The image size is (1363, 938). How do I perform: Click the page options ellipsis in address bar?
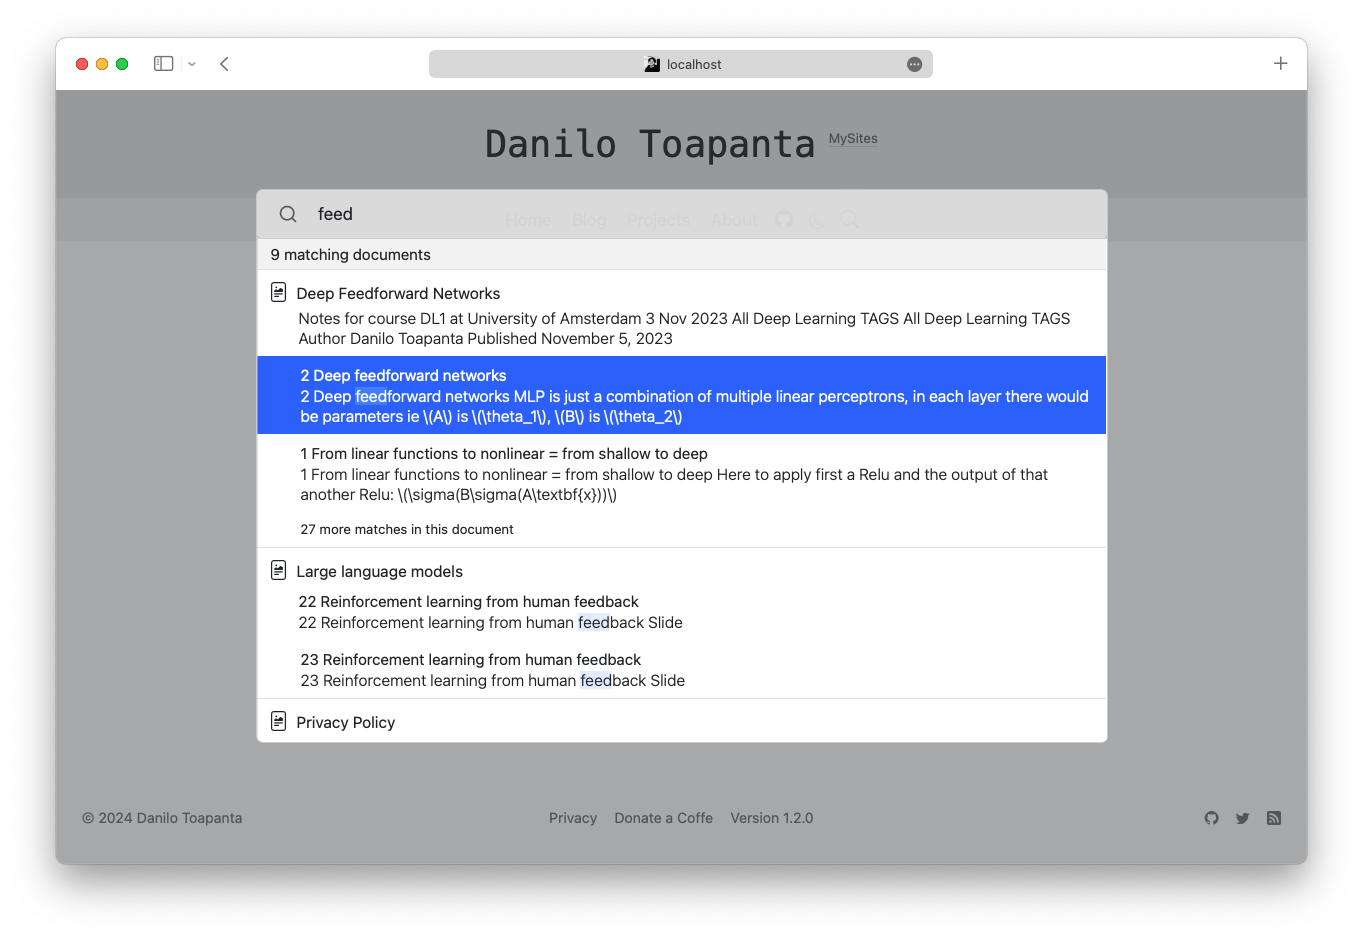coord(914,64)
